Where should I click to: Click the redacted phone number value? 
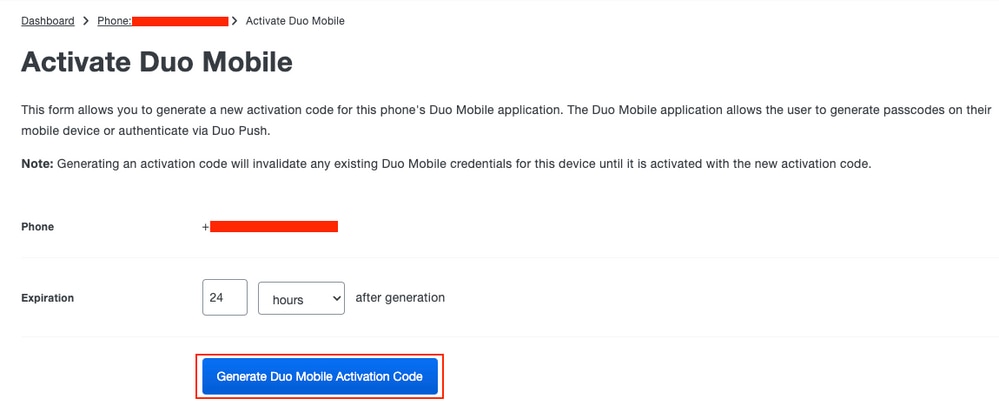click(x=274, y=227)
